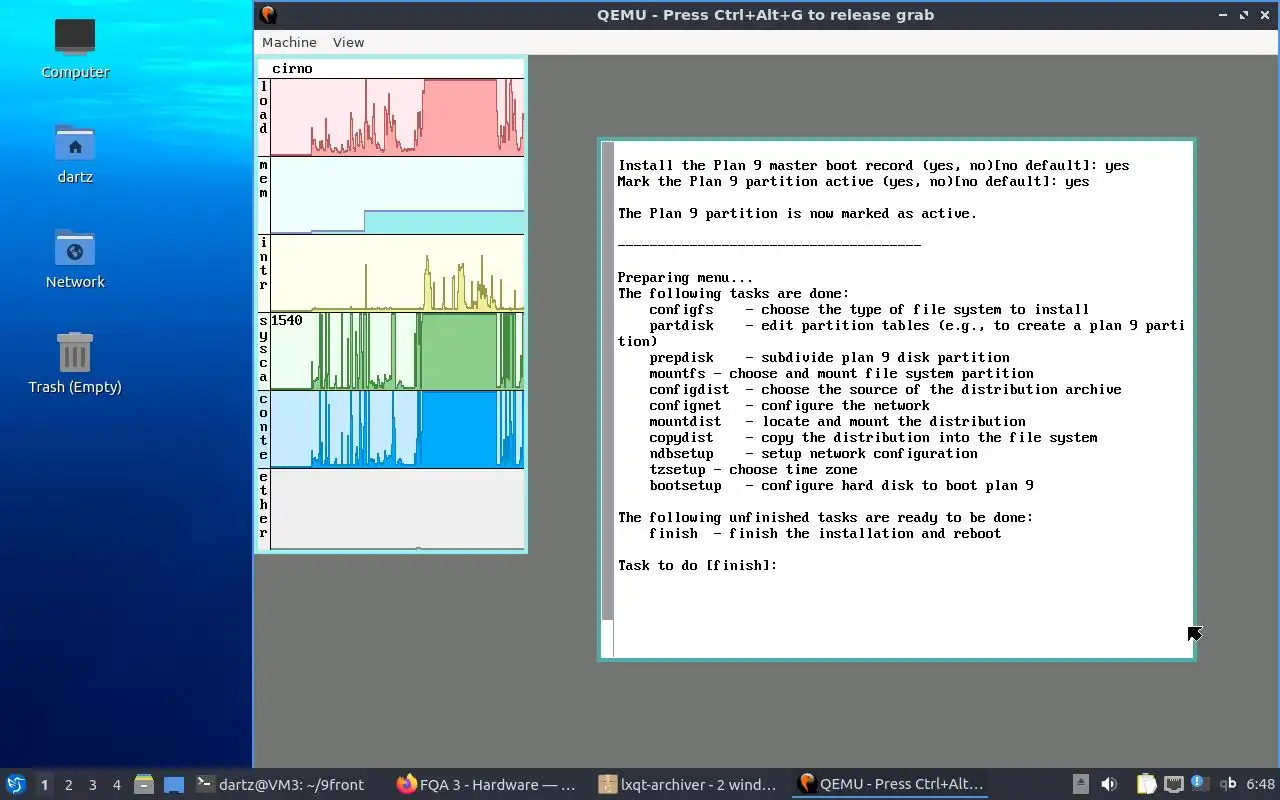Screen dimensions: 1280x800
Task: Click the removable media eject tray icon
Action: (1081, 784)
